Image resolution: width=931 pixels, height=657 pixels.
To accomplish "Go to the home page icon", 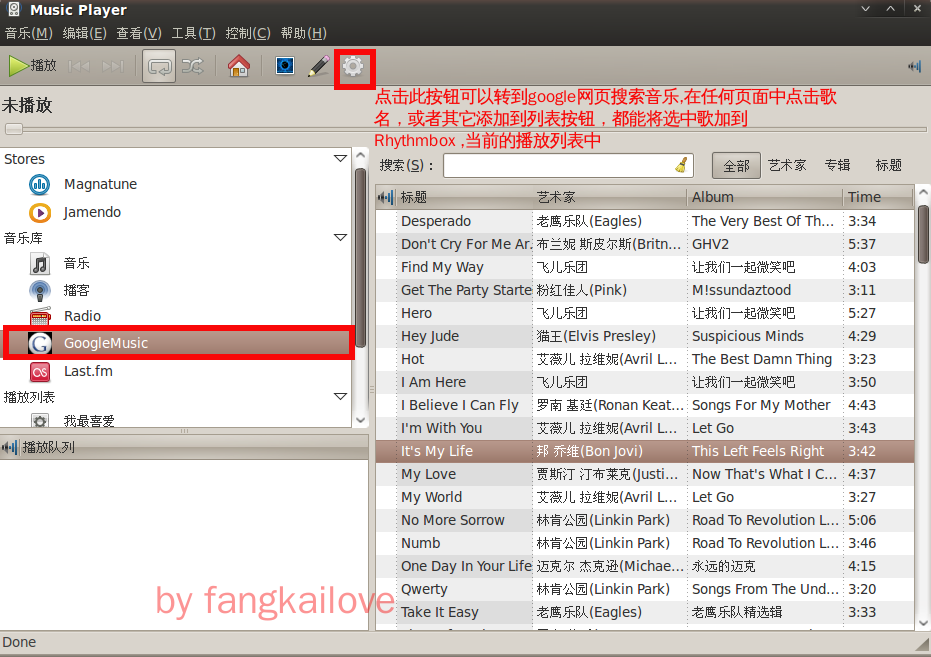I will tap(239, 66).
